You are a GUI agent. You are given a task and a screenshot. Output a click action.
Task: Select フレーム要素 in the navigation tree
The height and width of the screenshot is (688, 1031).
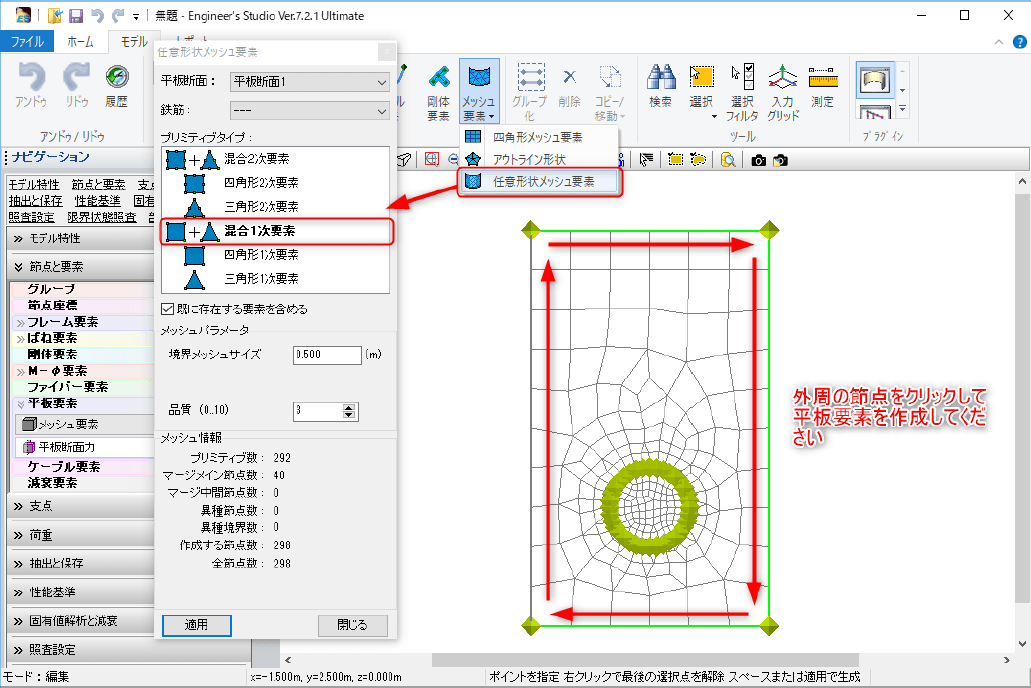point(82,322)
